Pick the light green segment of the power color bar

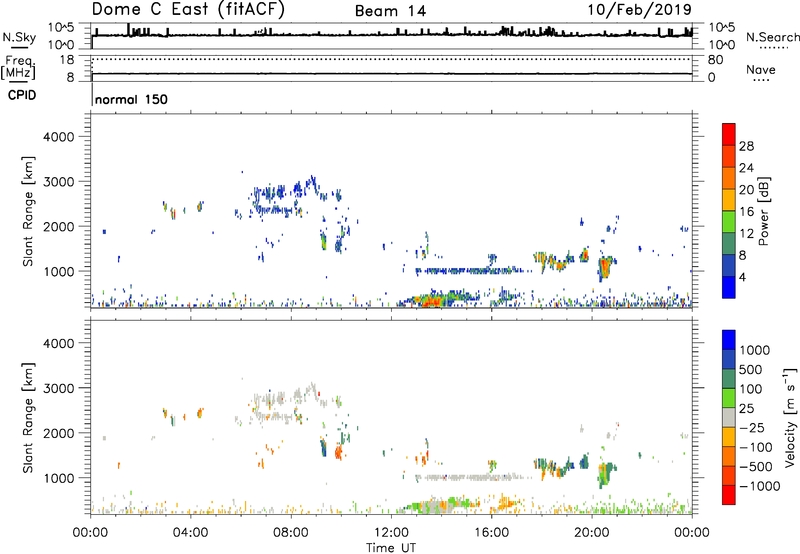click(729, 221)
